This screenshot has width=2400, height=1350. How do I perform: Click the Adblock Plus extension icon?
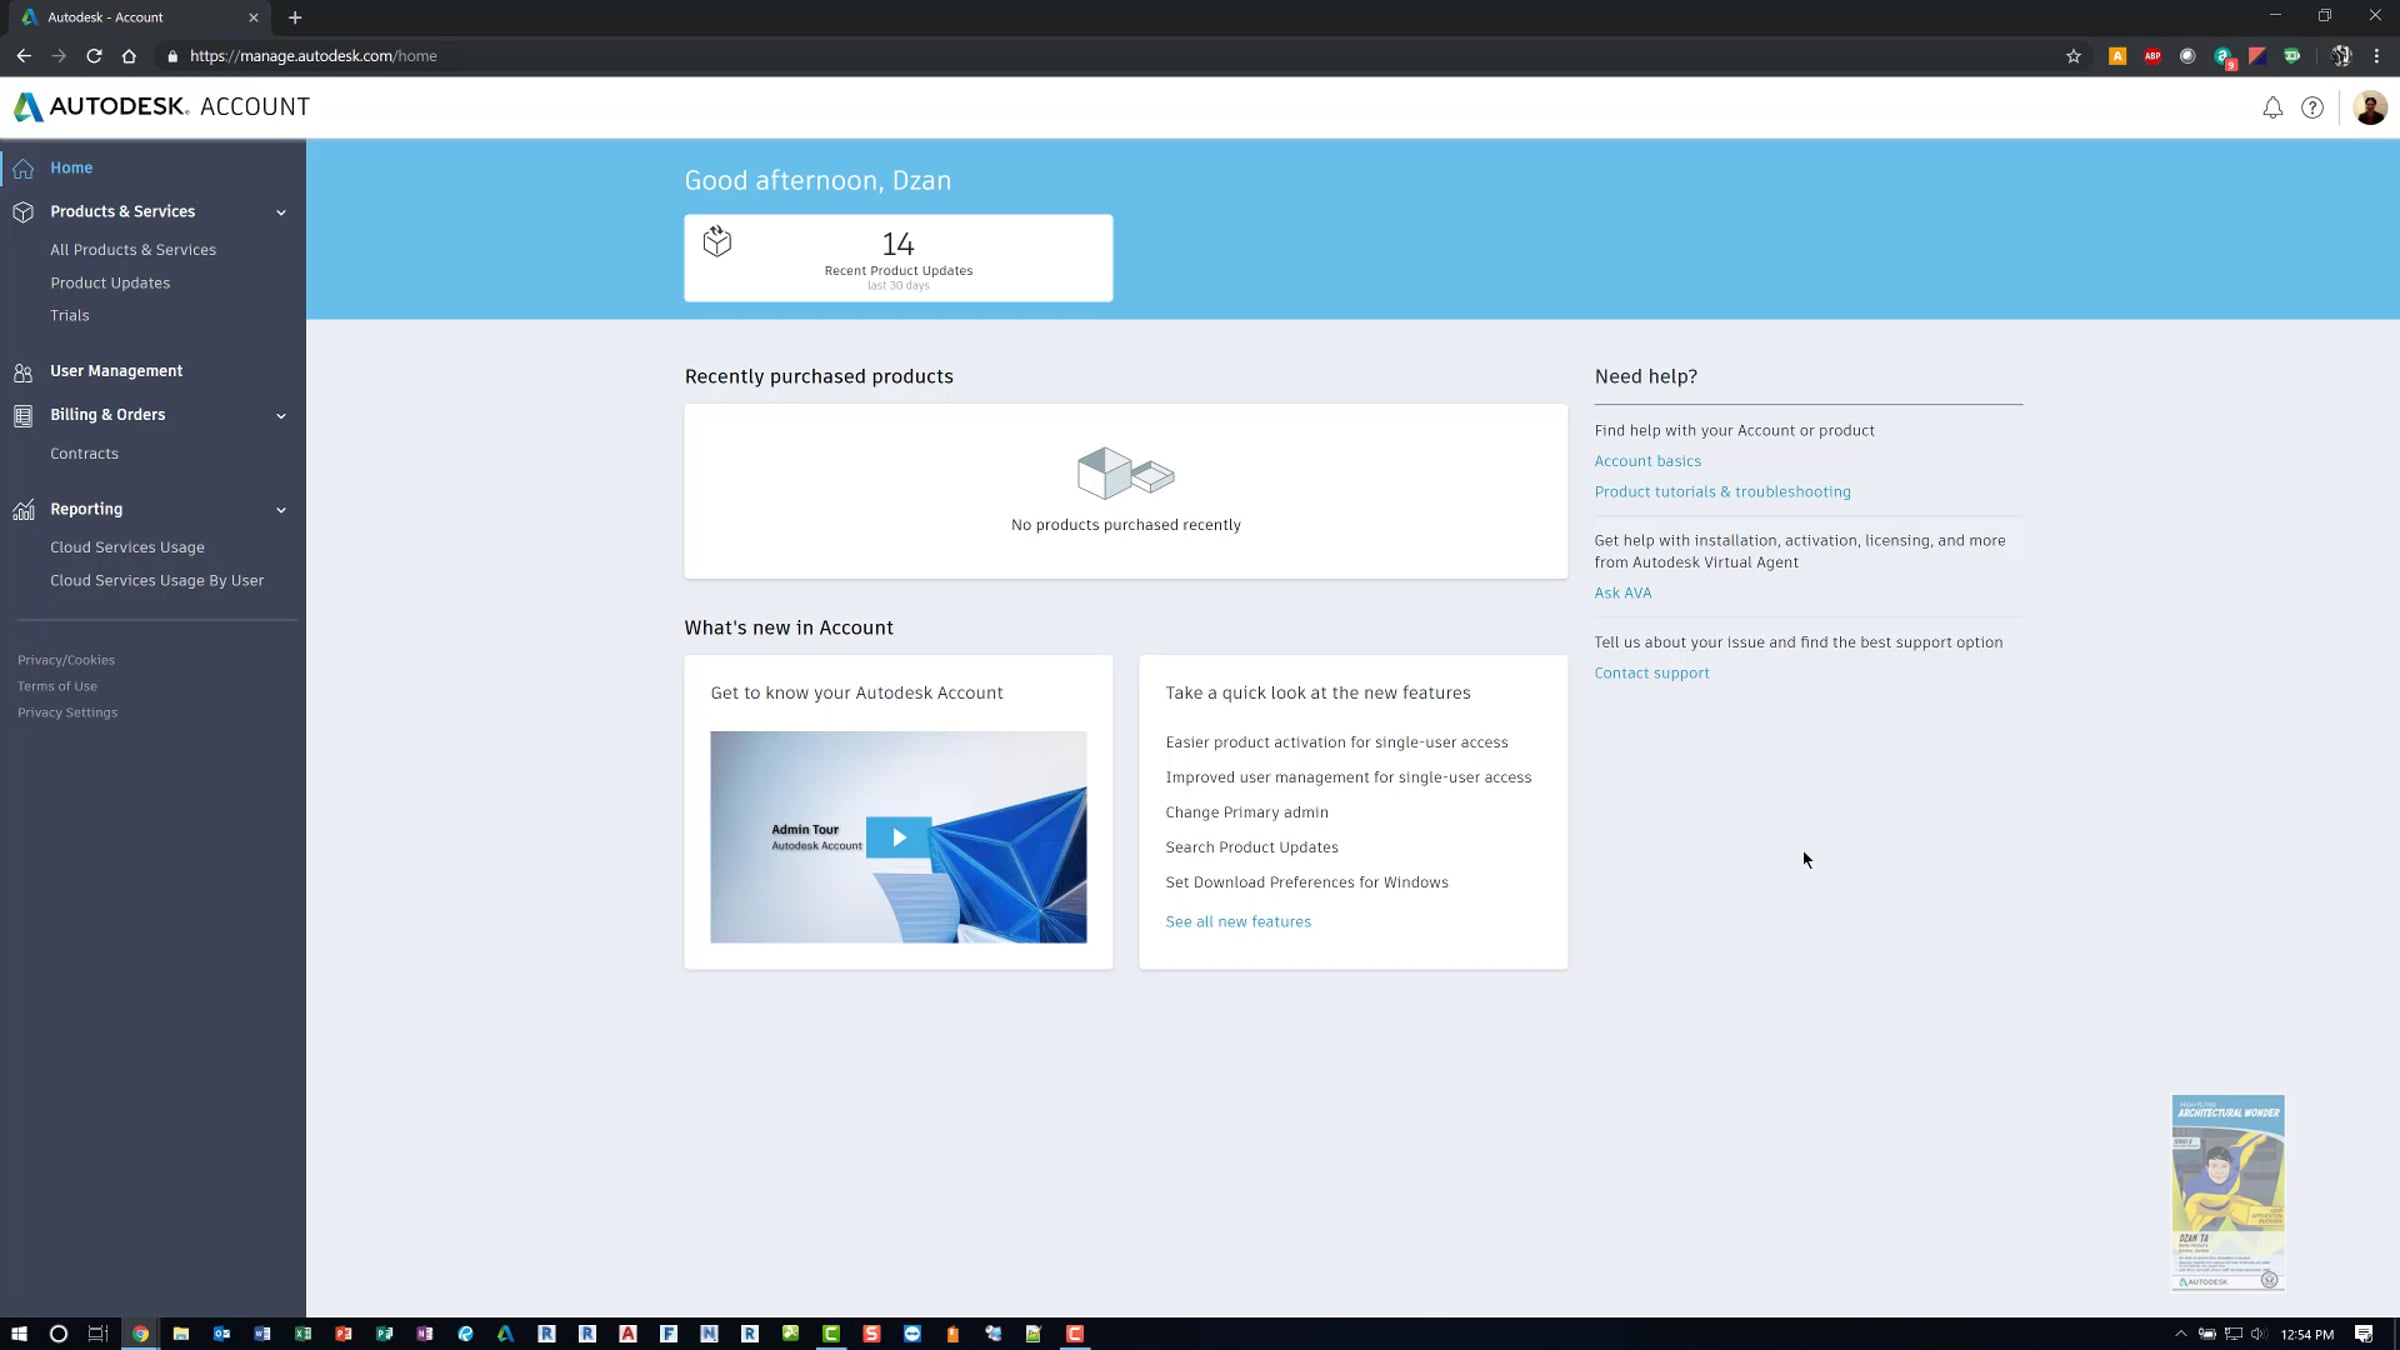click(2152, 56)
